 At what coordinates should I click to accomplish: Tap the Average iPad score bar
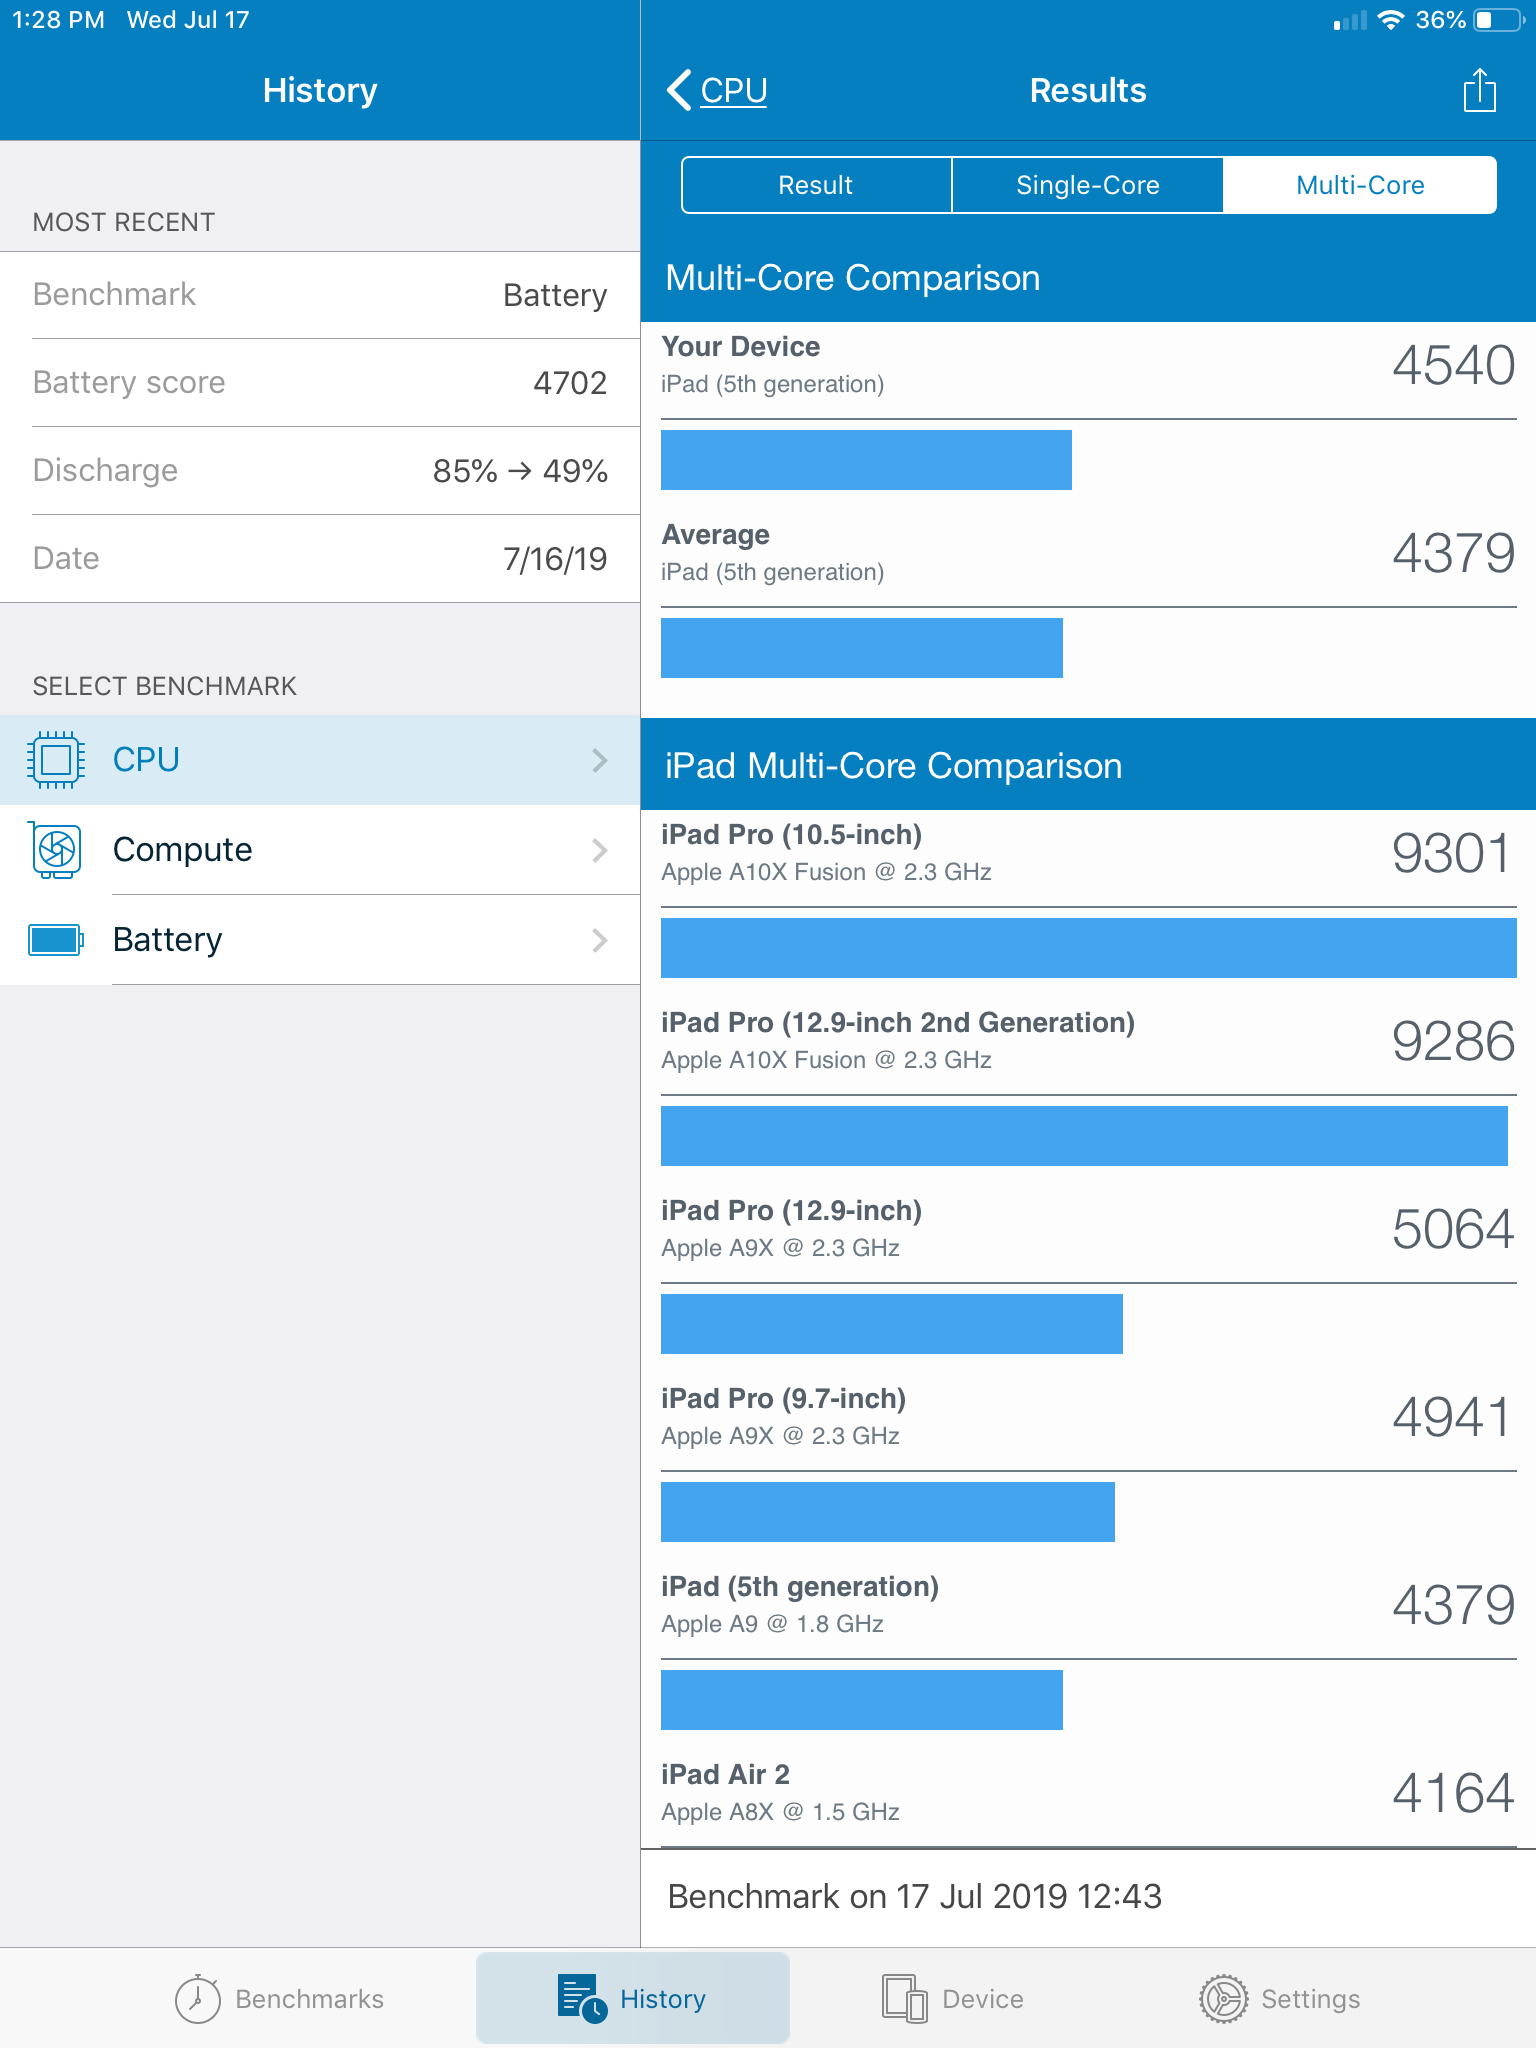pyautogui.click(x=862, y=648)
